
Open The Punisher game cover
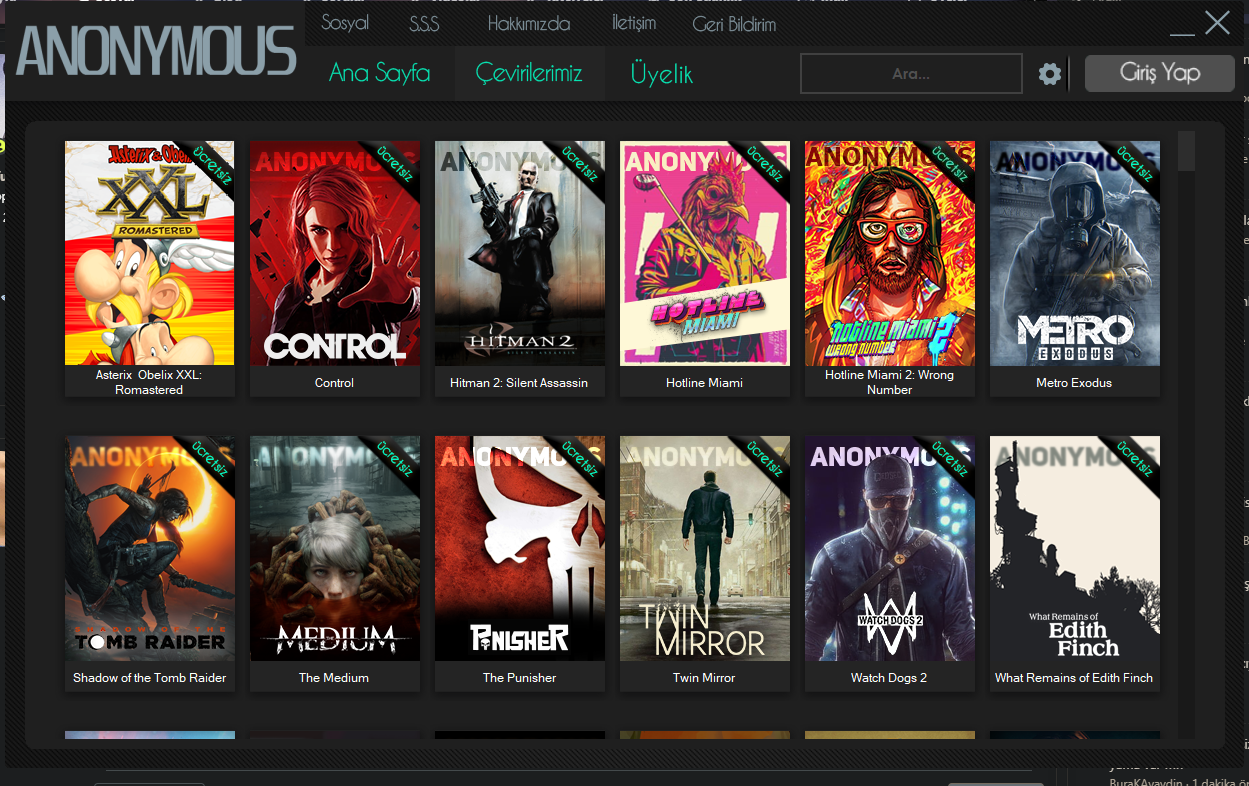tap(520, 548)
